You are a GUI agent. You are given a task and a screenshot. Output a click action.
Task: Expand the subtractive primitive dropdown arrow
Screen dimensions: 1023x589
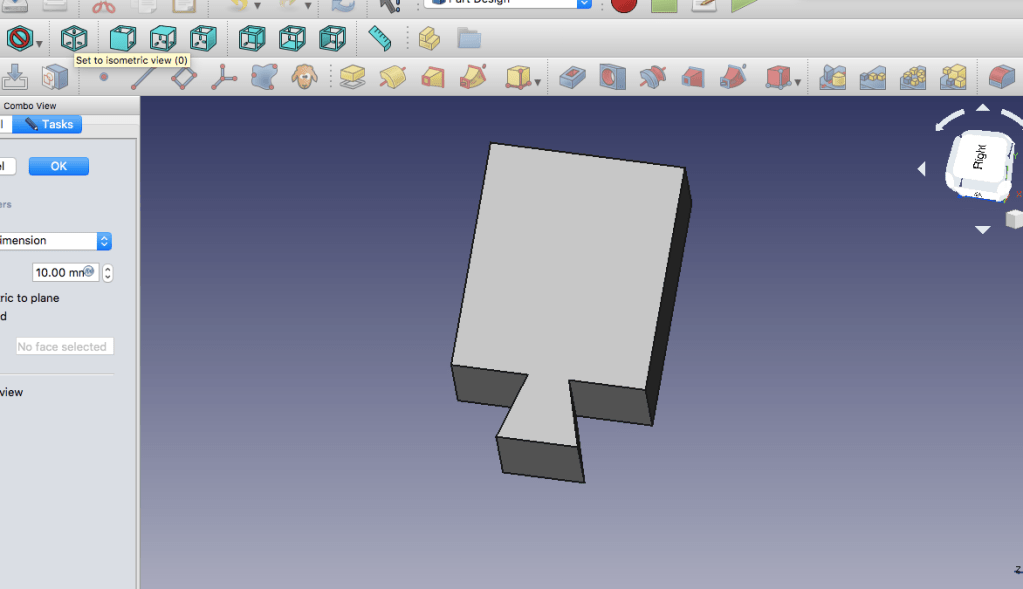[798, 81]
